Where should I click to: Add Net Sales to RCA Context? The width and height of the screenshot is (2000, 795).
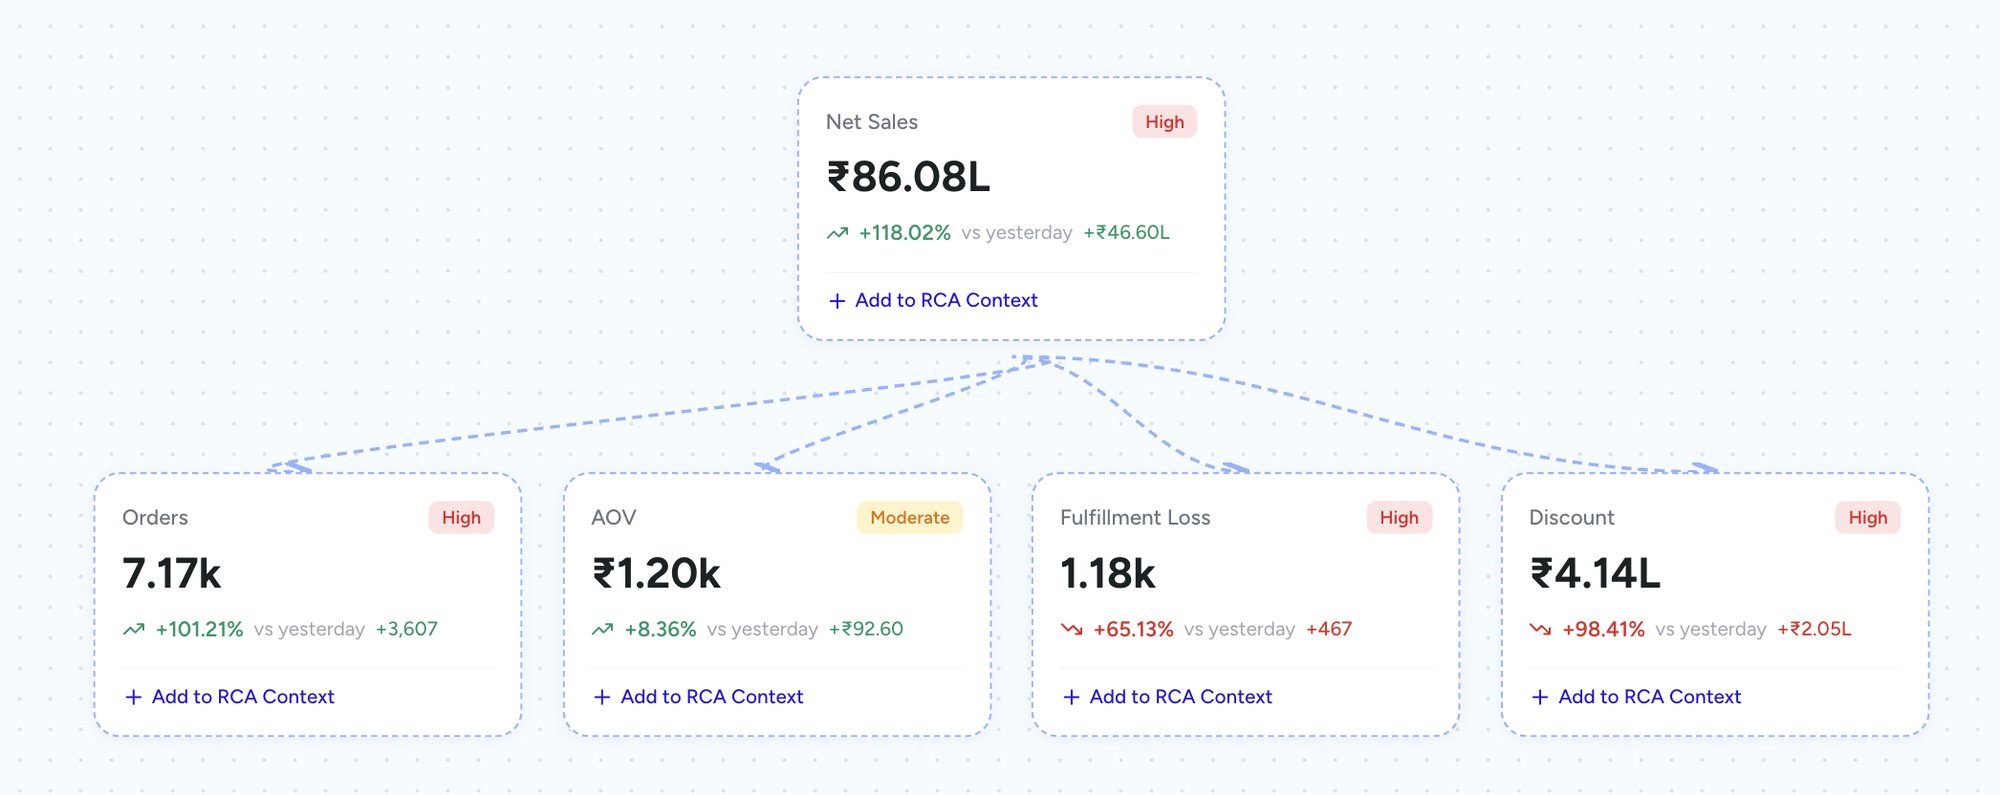pos(945,301)
